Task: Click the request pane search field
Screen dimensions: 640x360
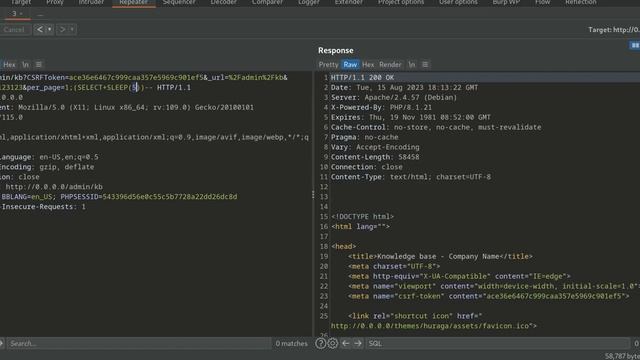Action: click(139, 343)
